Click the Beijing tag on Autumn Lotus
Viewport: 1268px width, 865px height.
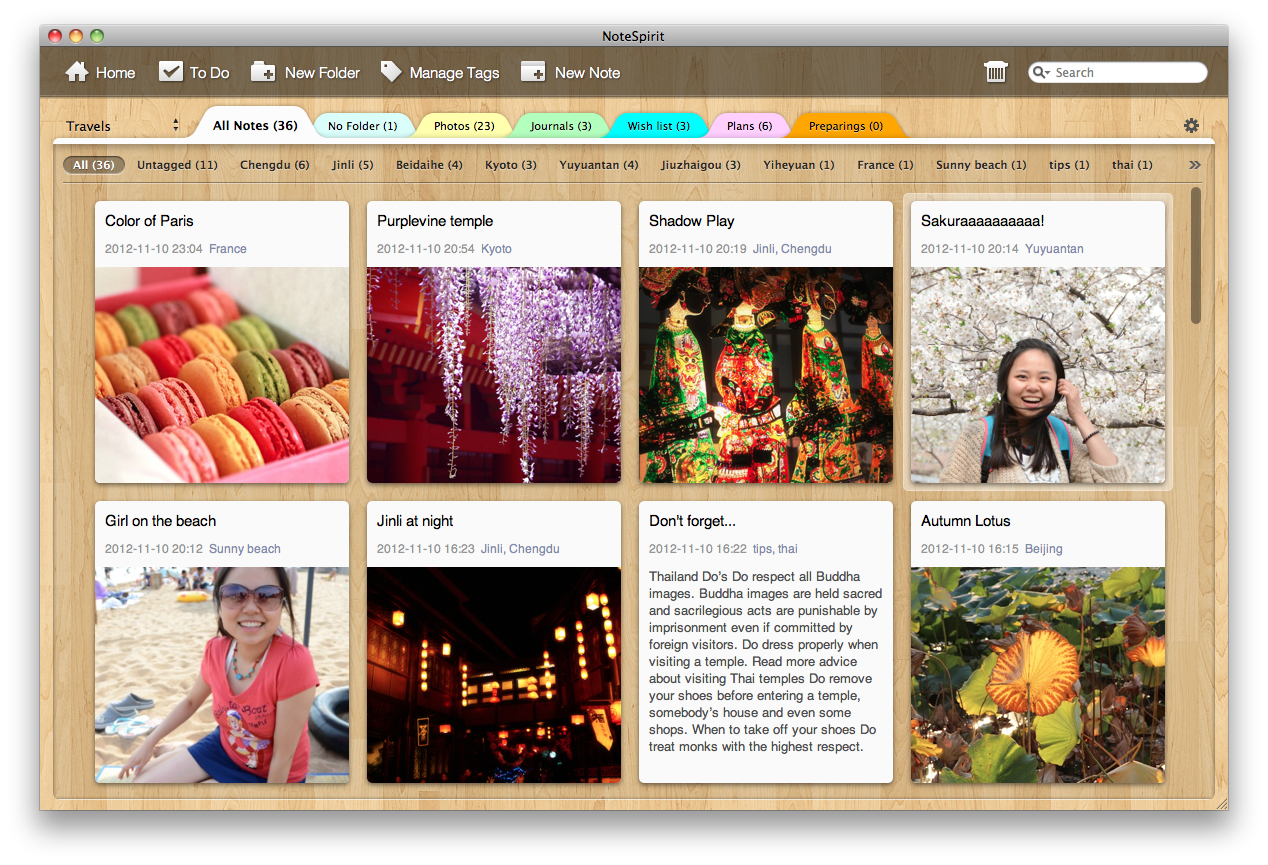pyautogui.click(x=1044, y=549)
